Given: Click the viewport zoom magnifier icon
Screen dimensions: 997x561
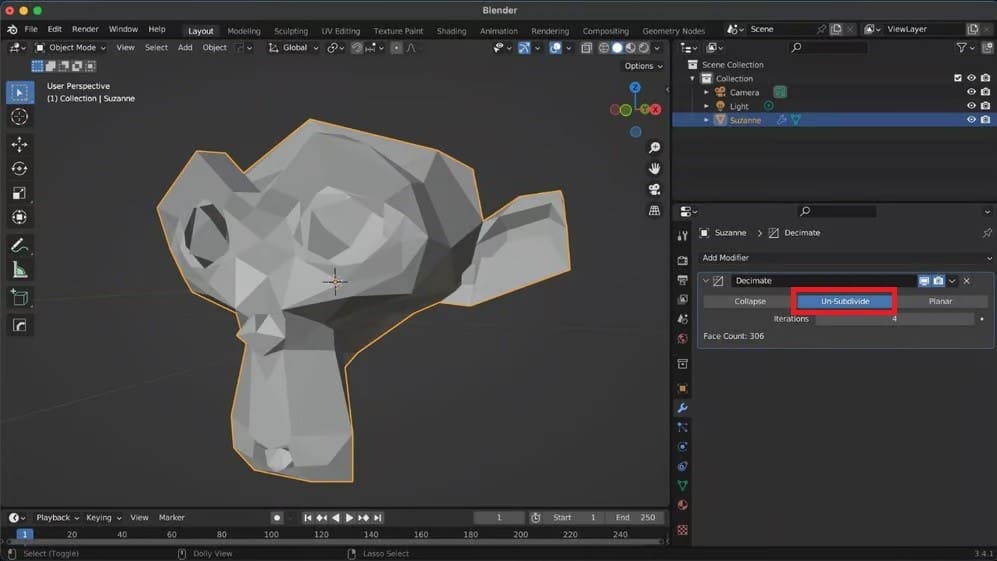Looking at the screenshot, I should pyautogui.click(x=654, y=148).
